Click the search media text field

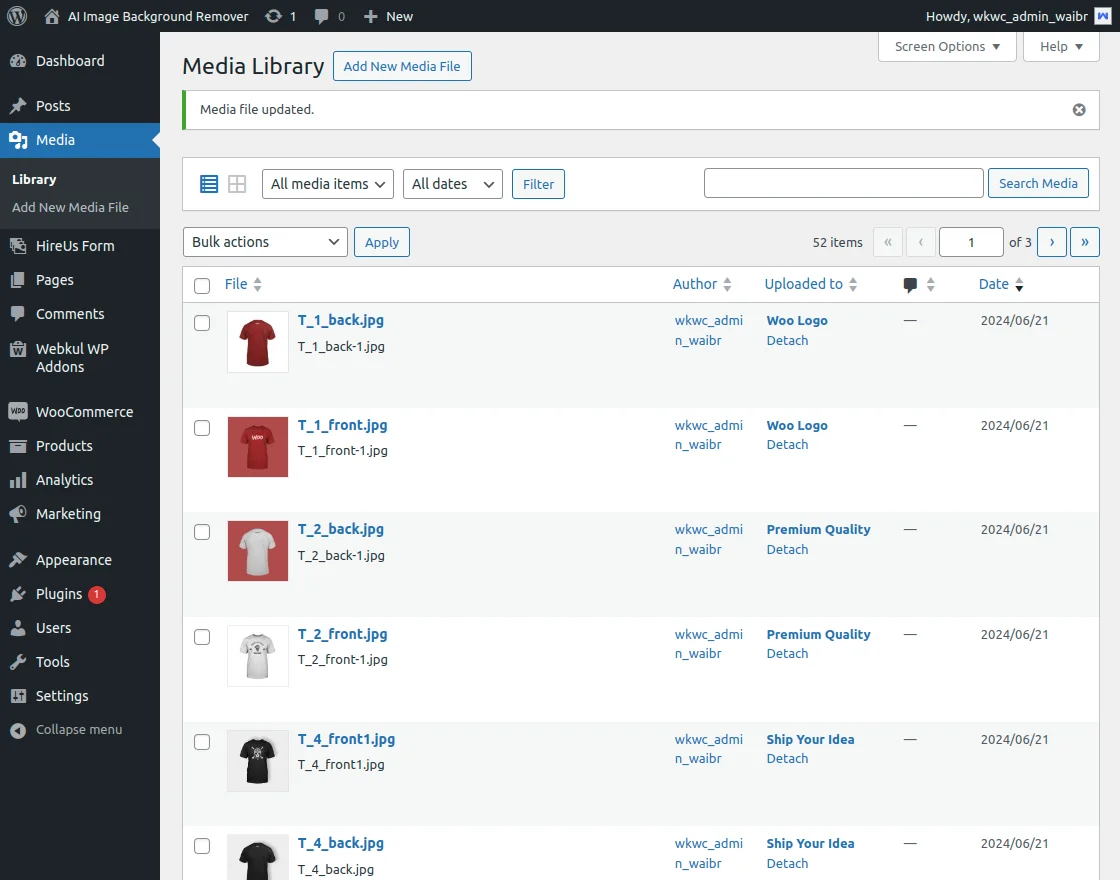point(843,183)
